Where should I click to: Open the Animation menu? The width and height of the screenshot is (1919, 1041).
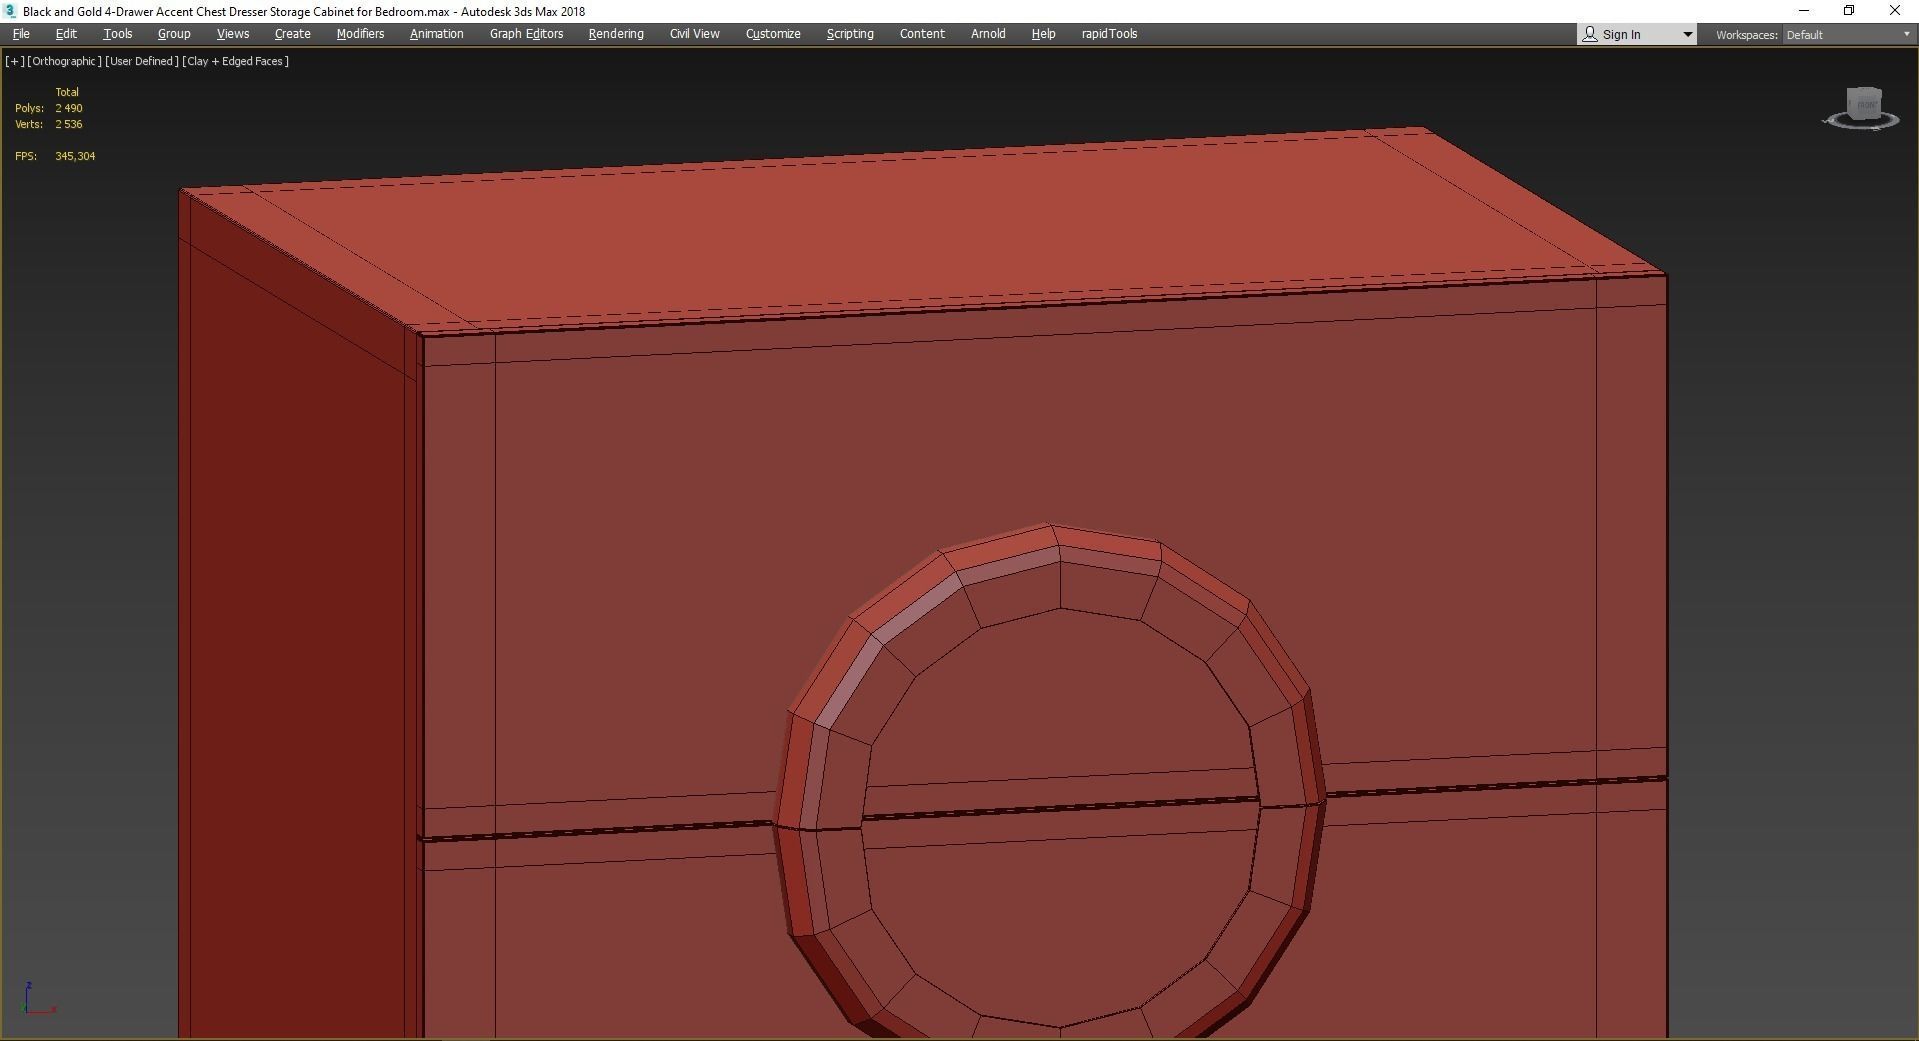[x=437, y=34]
